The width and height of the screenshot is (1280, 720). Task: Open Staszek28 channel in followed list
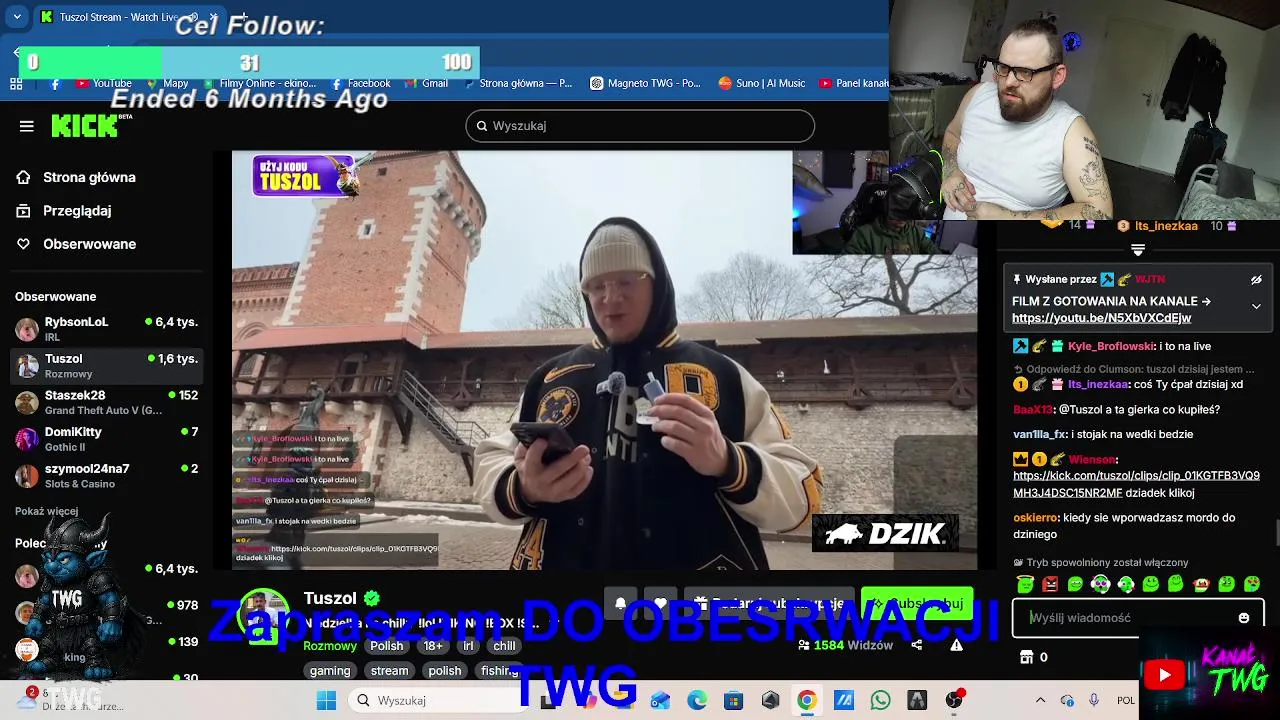pos(106,402)
